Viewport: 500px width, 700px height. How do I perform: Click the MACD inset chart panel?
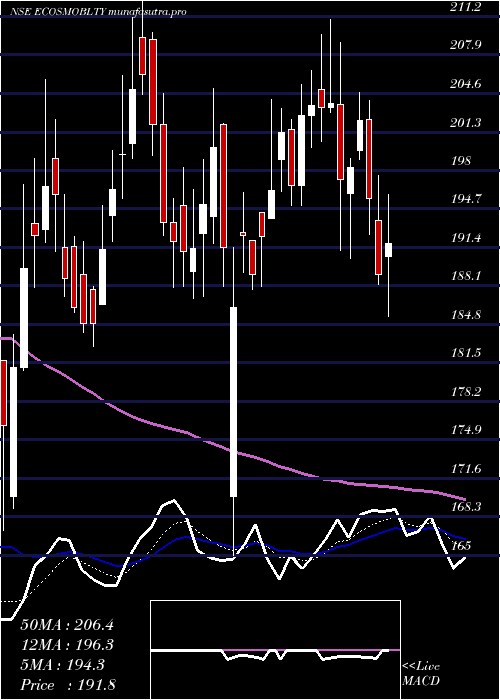(x=275, y=650)
